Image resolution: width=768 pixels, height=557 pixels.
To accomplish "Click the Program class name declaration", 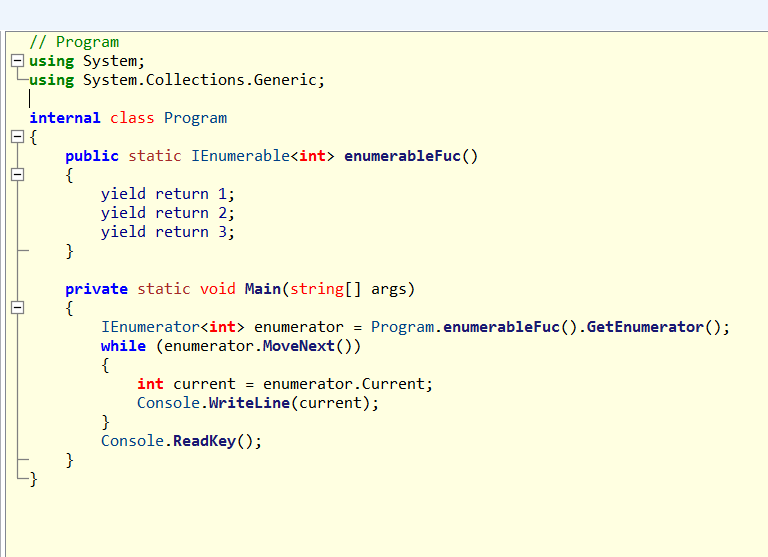I will click(x=195, y=118).
